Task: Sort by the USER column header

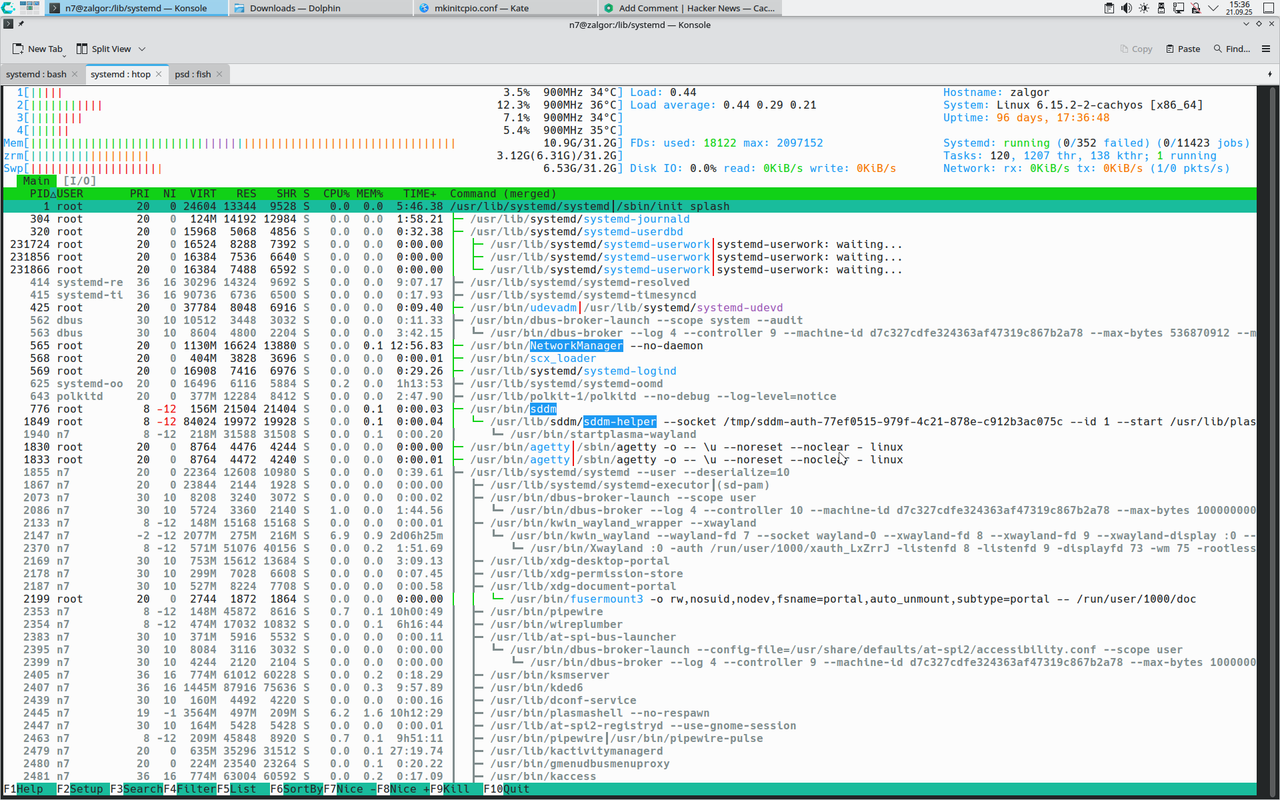Action: (x=70, y=194)
